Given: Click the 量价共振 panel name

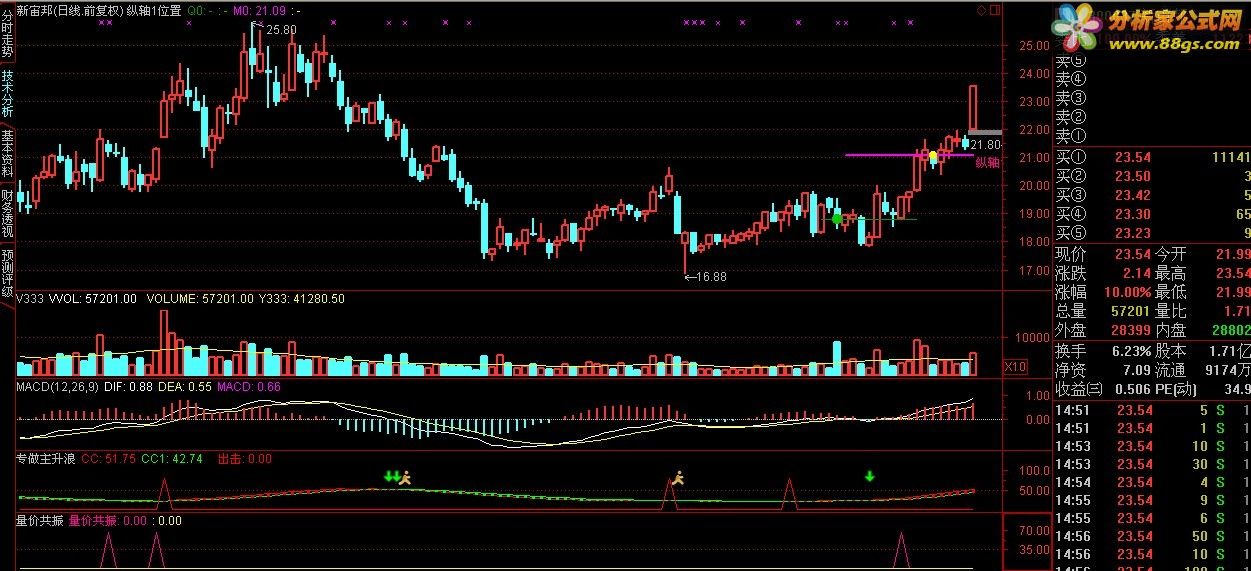Looking at the screenshot, I should coord(40,520).
